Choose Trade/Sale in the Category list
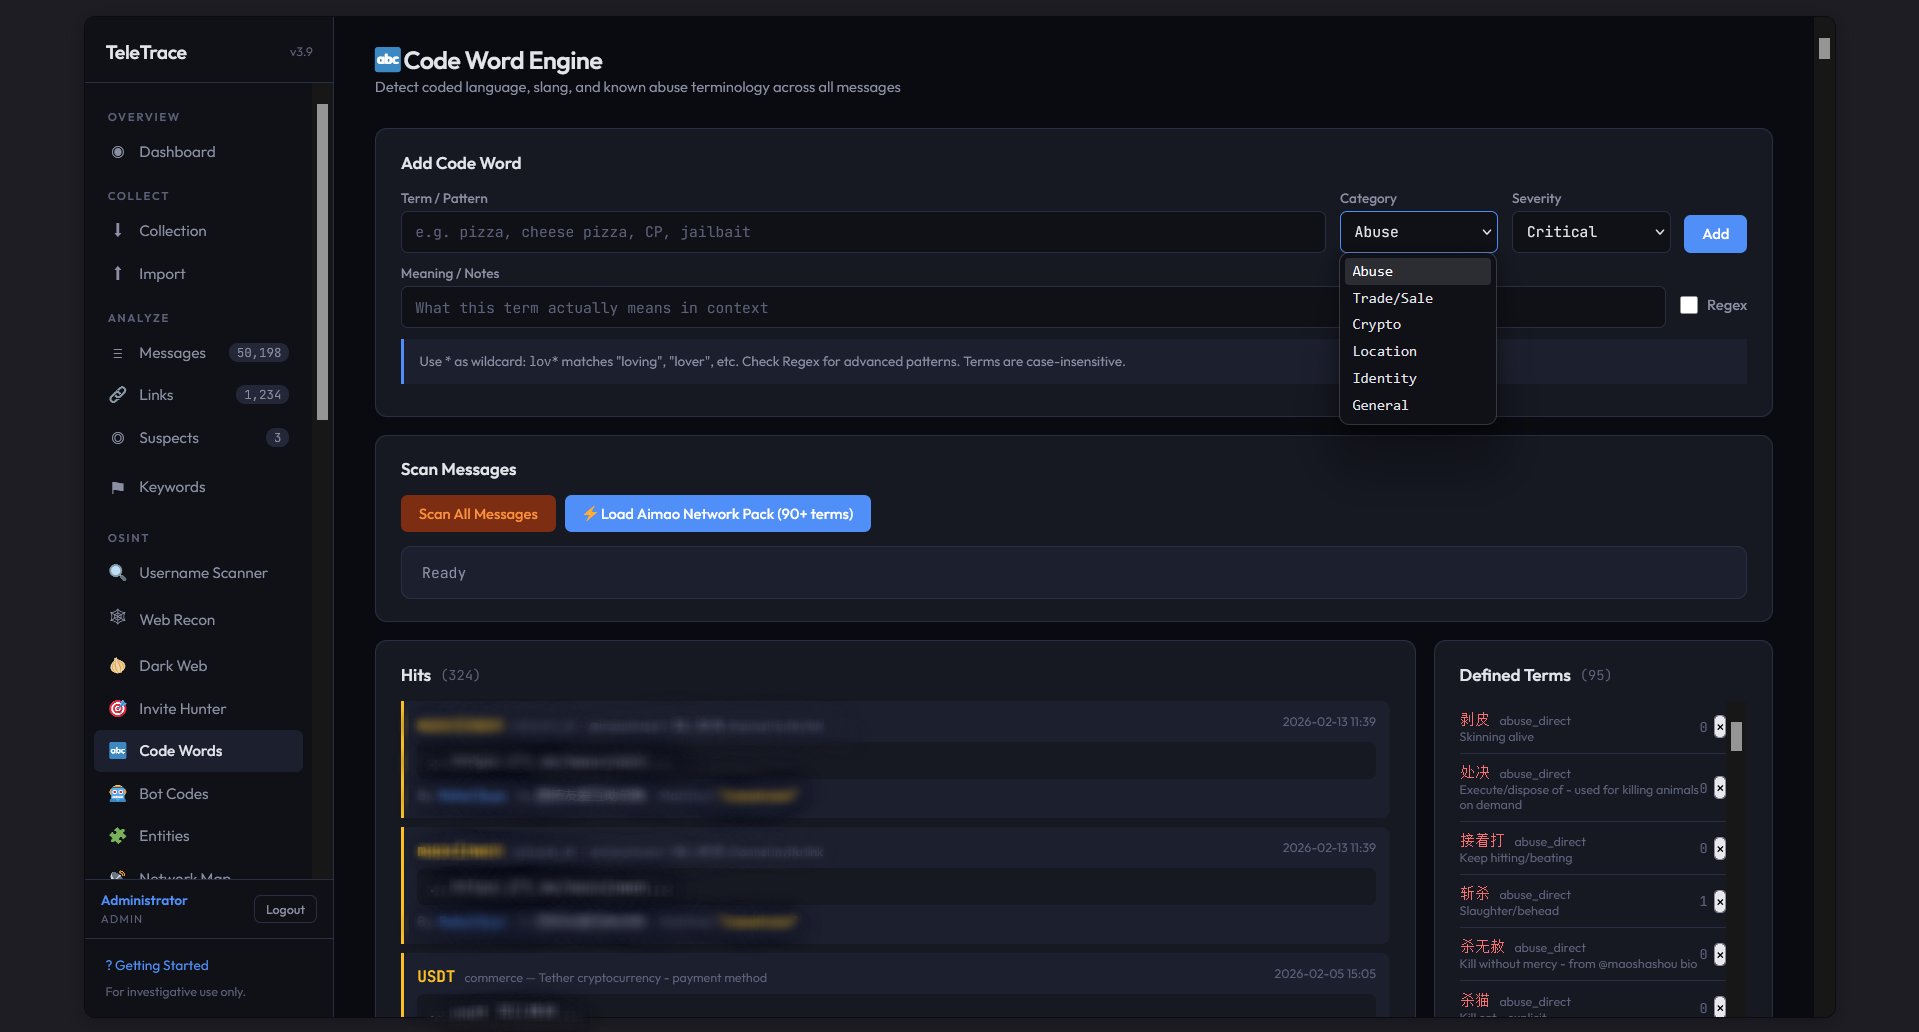Viewport: 1919px width, 1032px height. (1392, 297)
